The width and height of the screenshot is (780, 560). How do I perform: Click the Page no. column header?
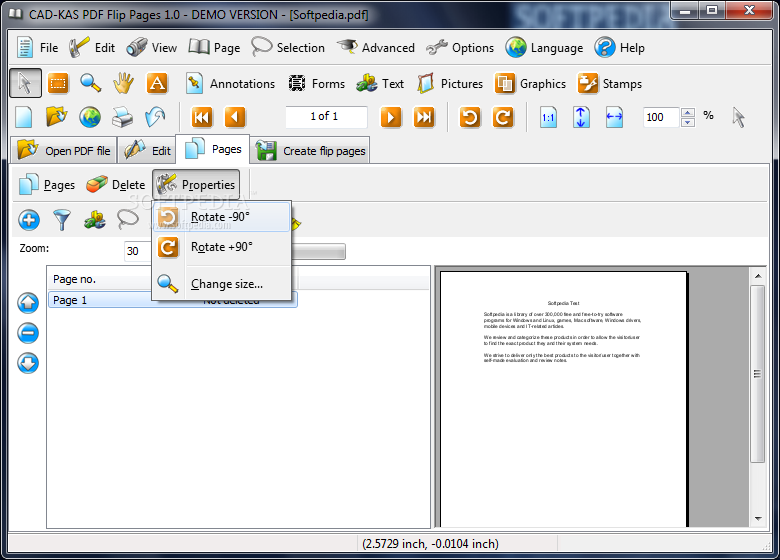(x=99, y=280)
